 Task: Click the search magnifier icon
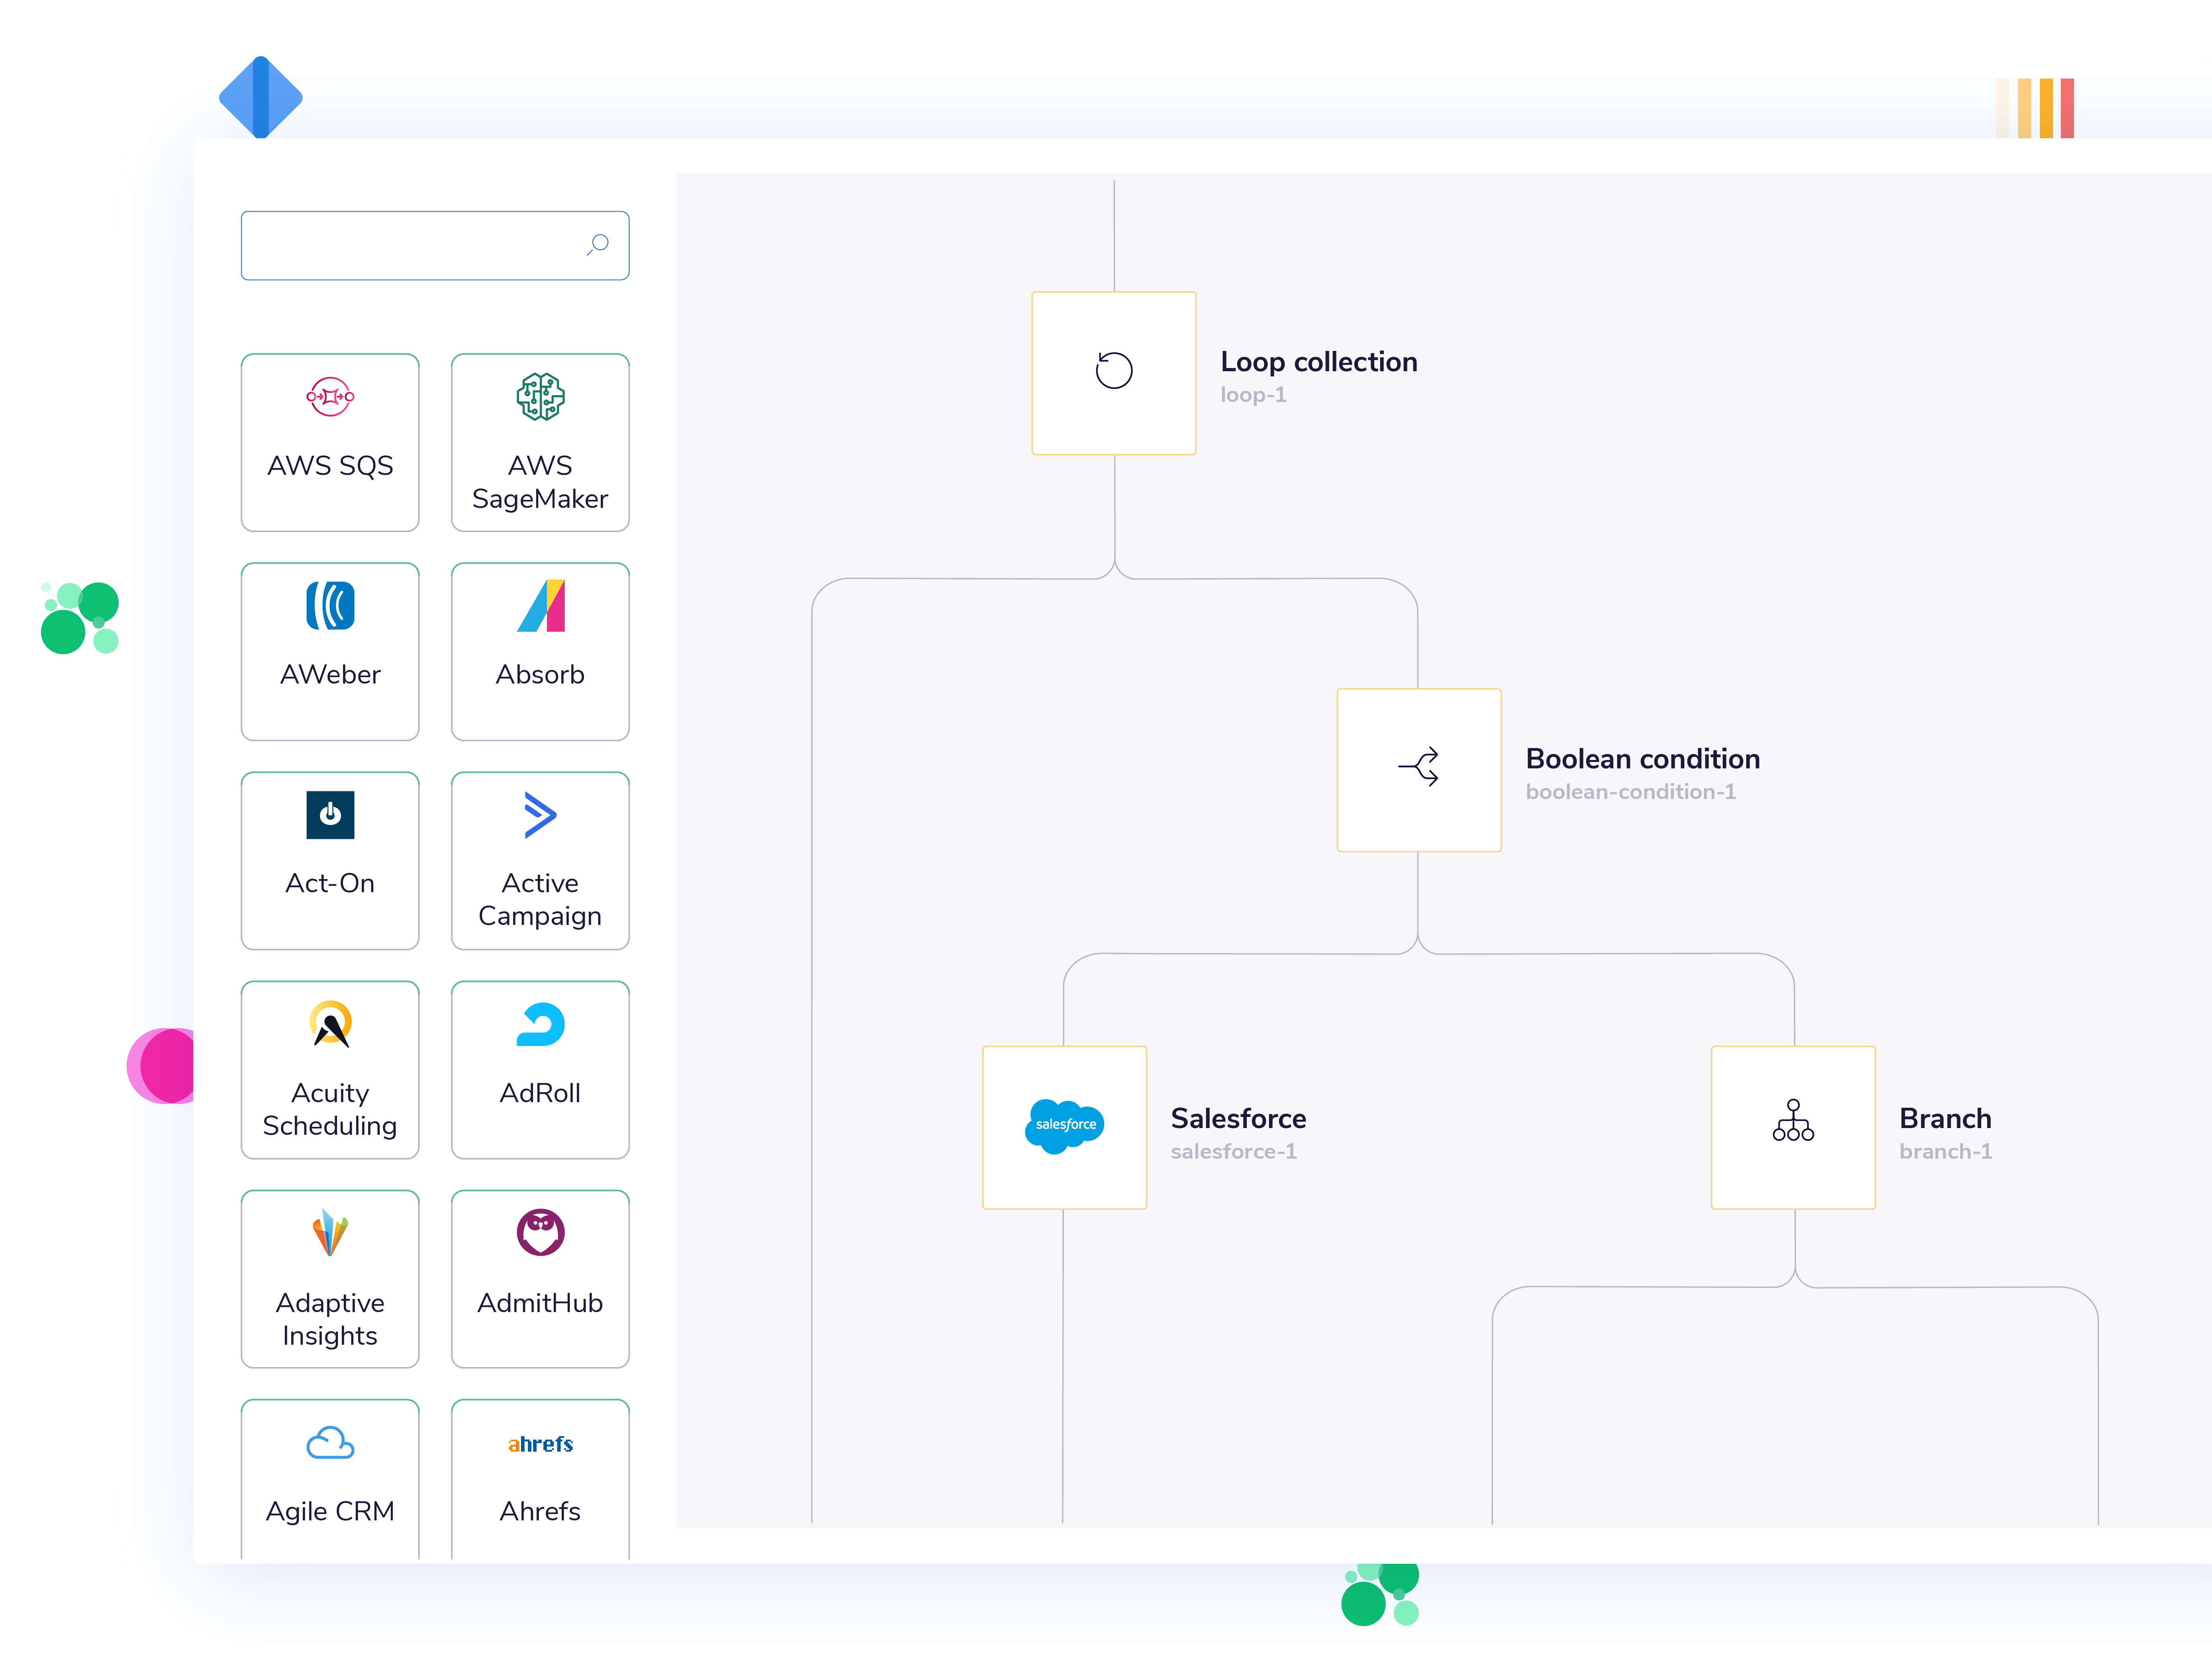tap(598, 244)
